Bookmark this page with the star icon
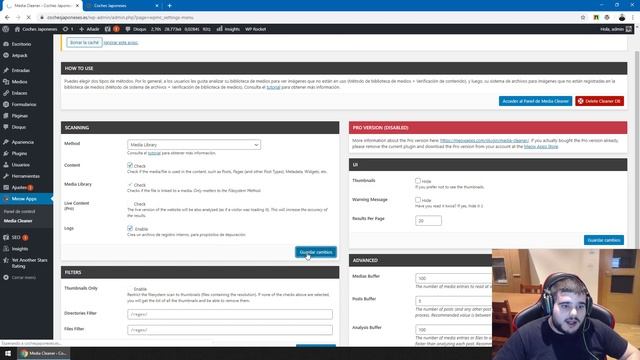The image size is (640, 360). 583,18
